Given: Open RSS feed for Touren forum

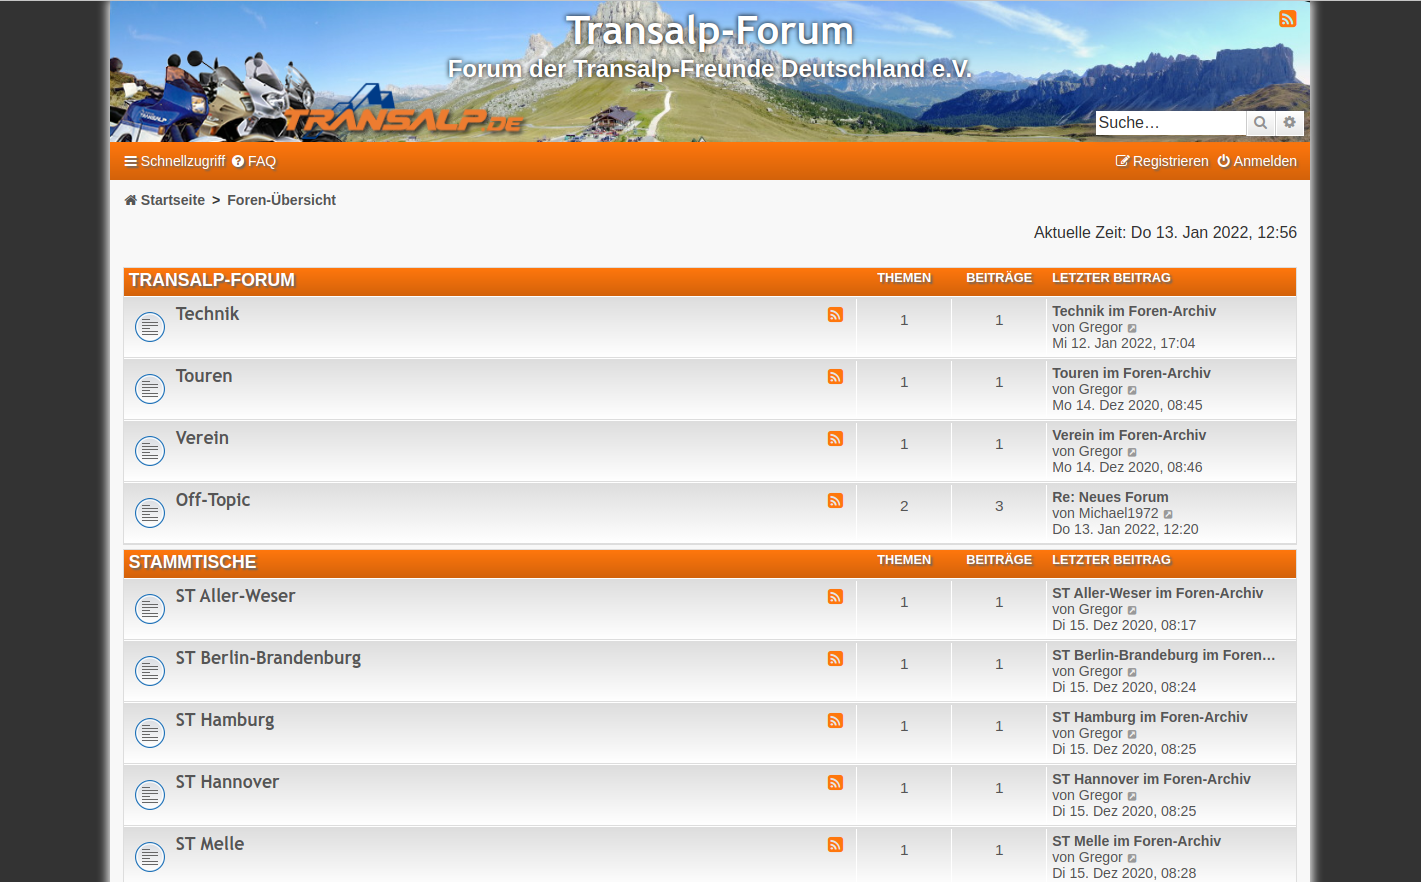Looking at the screenshot, I should click(x=835, y=377).
